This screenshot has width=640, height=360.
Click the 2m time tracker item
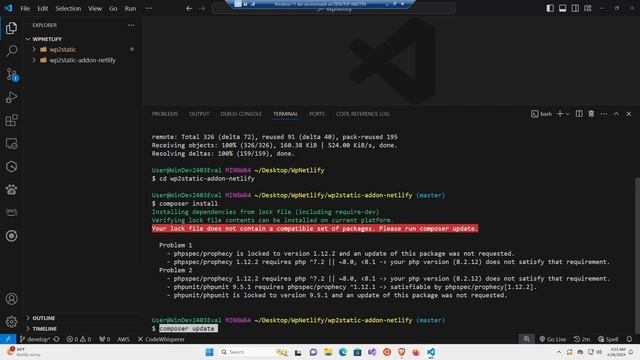(582, 339)
